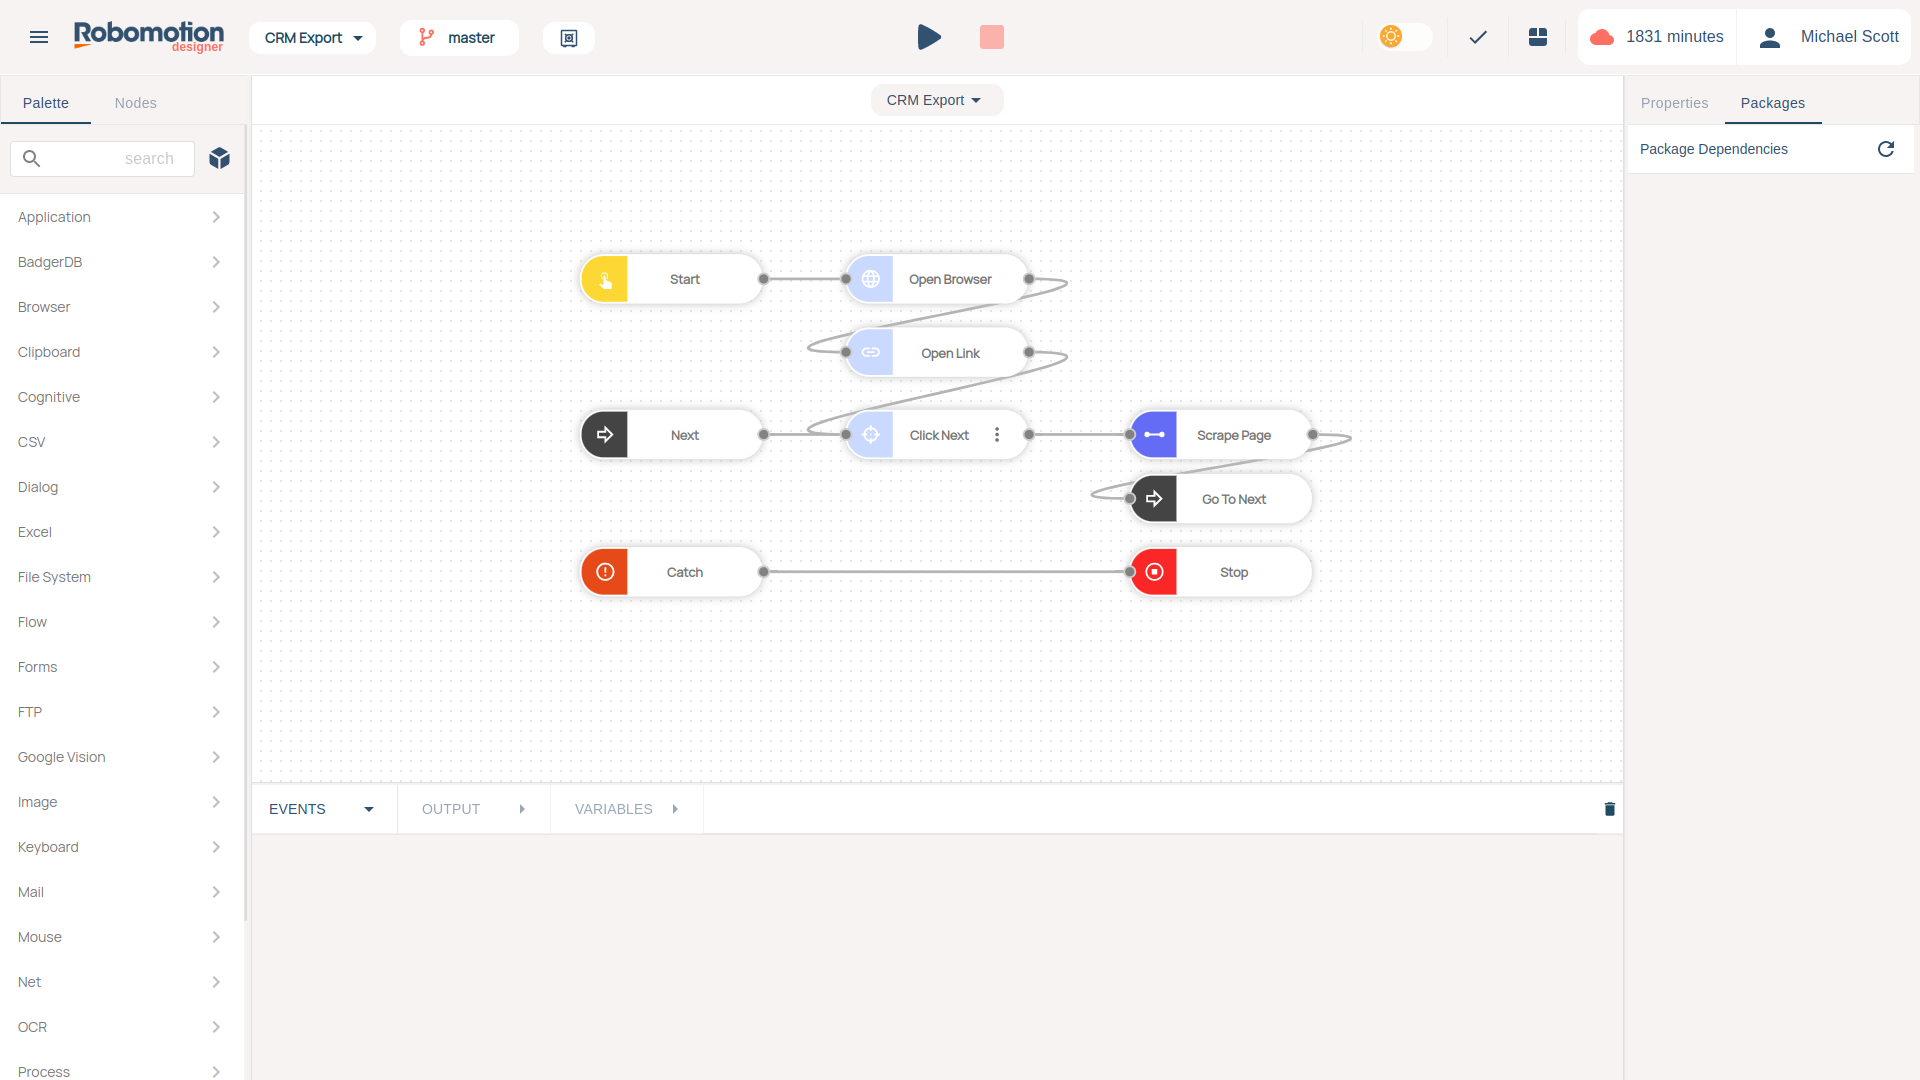Open the Mail palette category
The height and width of the screenshot is (1080, 1920).
pos(120,892)
